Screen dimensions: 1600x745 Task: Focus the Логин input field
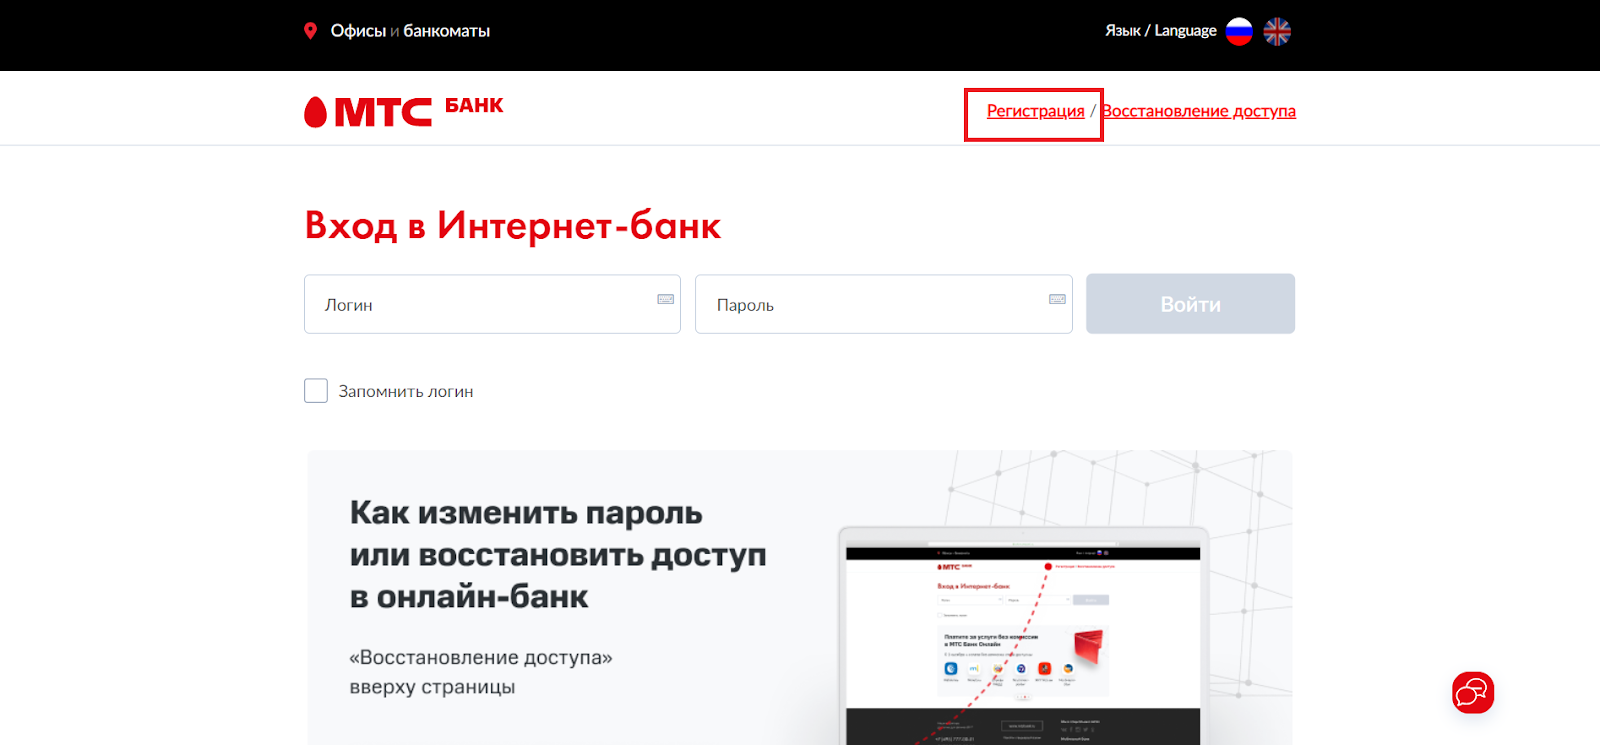(x=492, y=304)
